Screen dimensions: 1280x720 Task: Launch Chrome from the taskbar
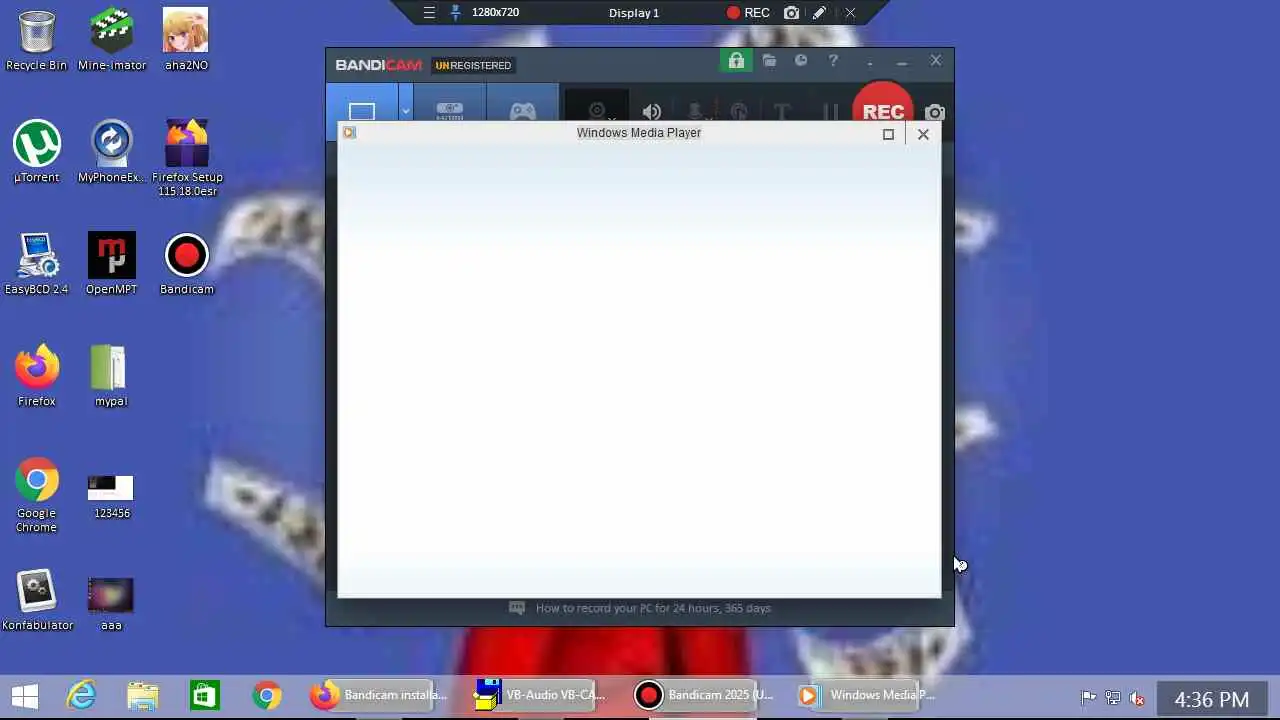point(267,695)
